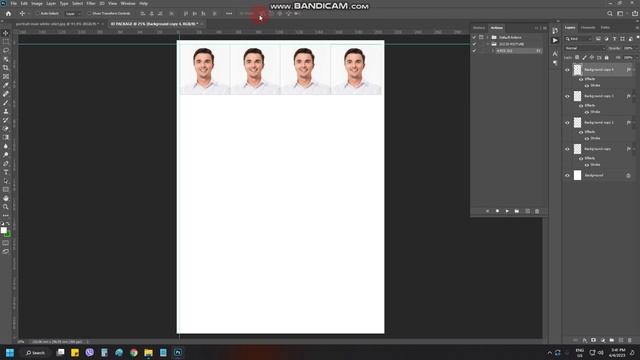Toggle the Default Actions set checkmark
The height and width of the screenshot is (360, 640).
pyautogui.click(x=474, y=37)
